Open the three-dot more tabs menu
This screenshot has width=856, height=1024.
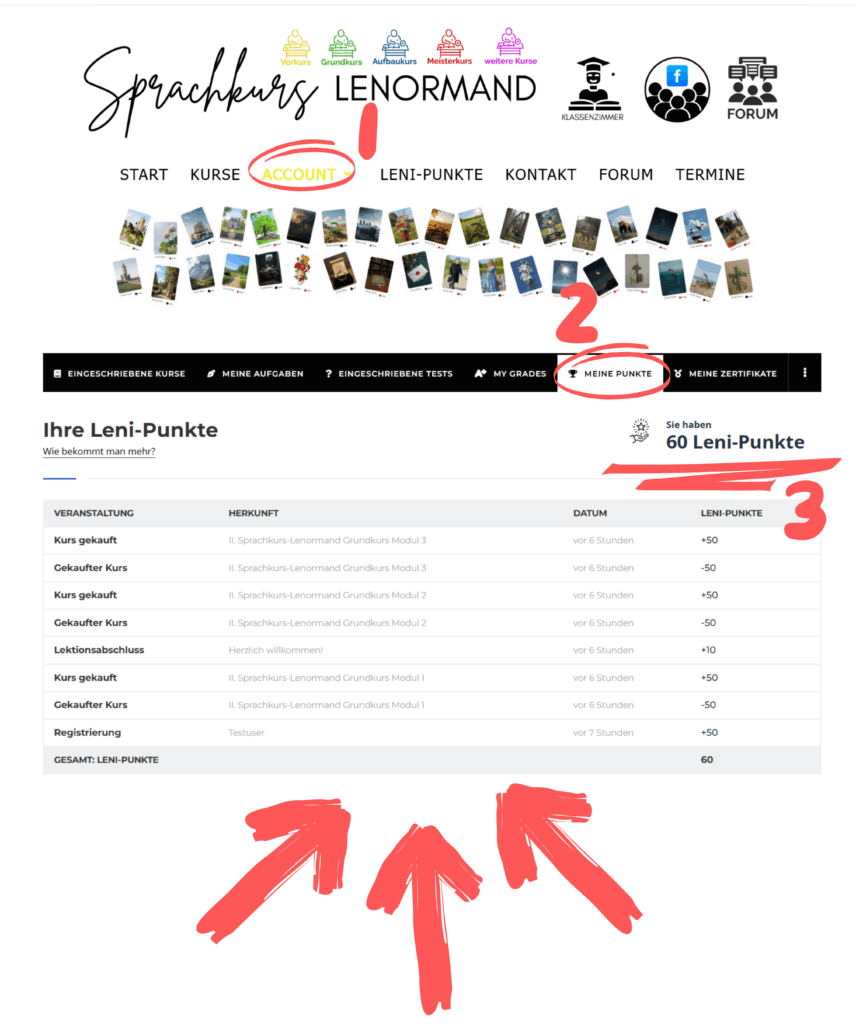pos(804,373)
